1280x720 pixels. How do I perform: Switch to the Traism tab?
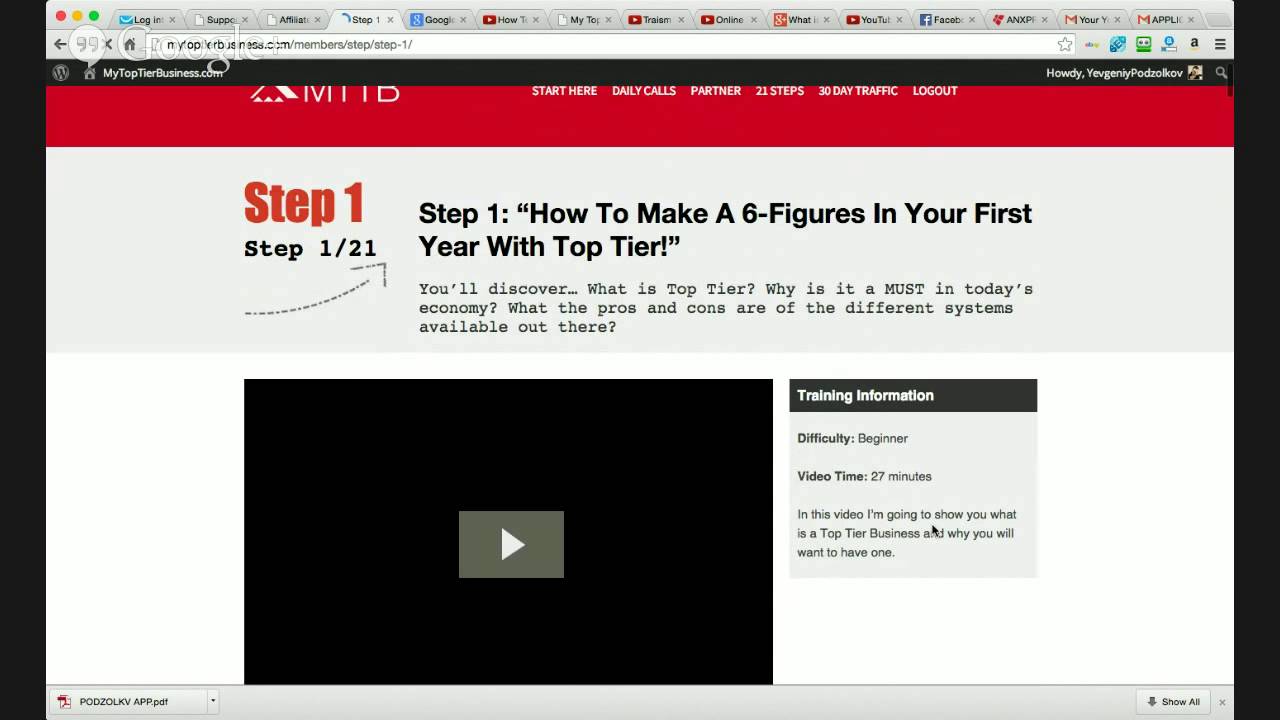(656, 19)
